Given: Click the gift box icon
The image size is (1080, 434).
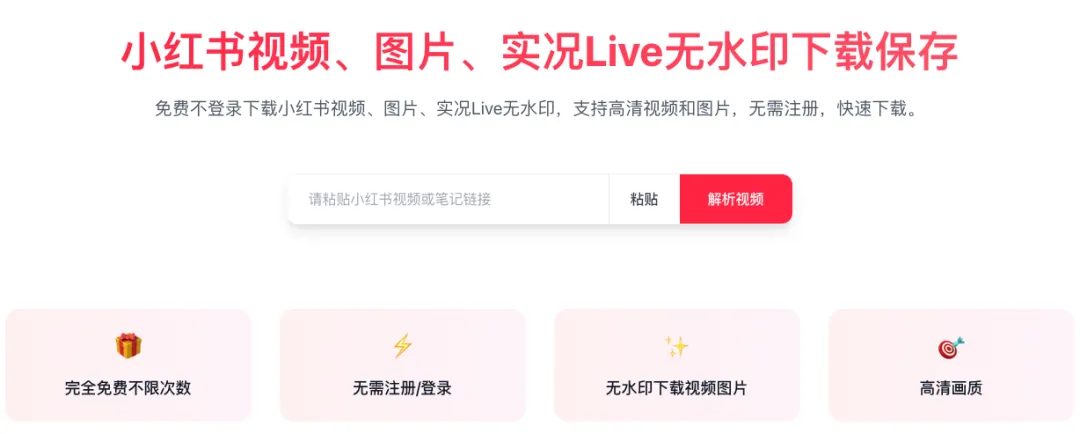Looking at the screenshot, I should click(x=128, y=346).
